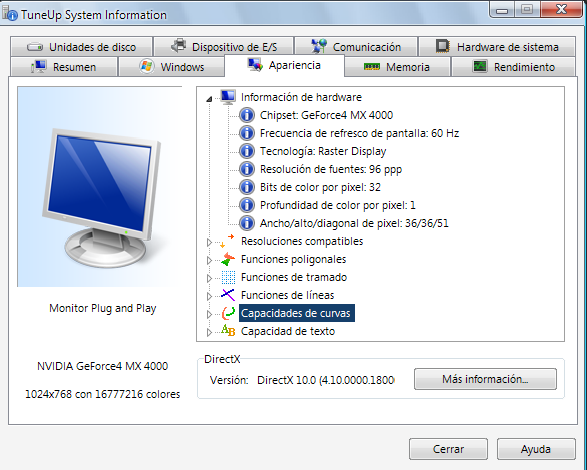Select 'Bits de color por pixel: 32'

[320, 187]
